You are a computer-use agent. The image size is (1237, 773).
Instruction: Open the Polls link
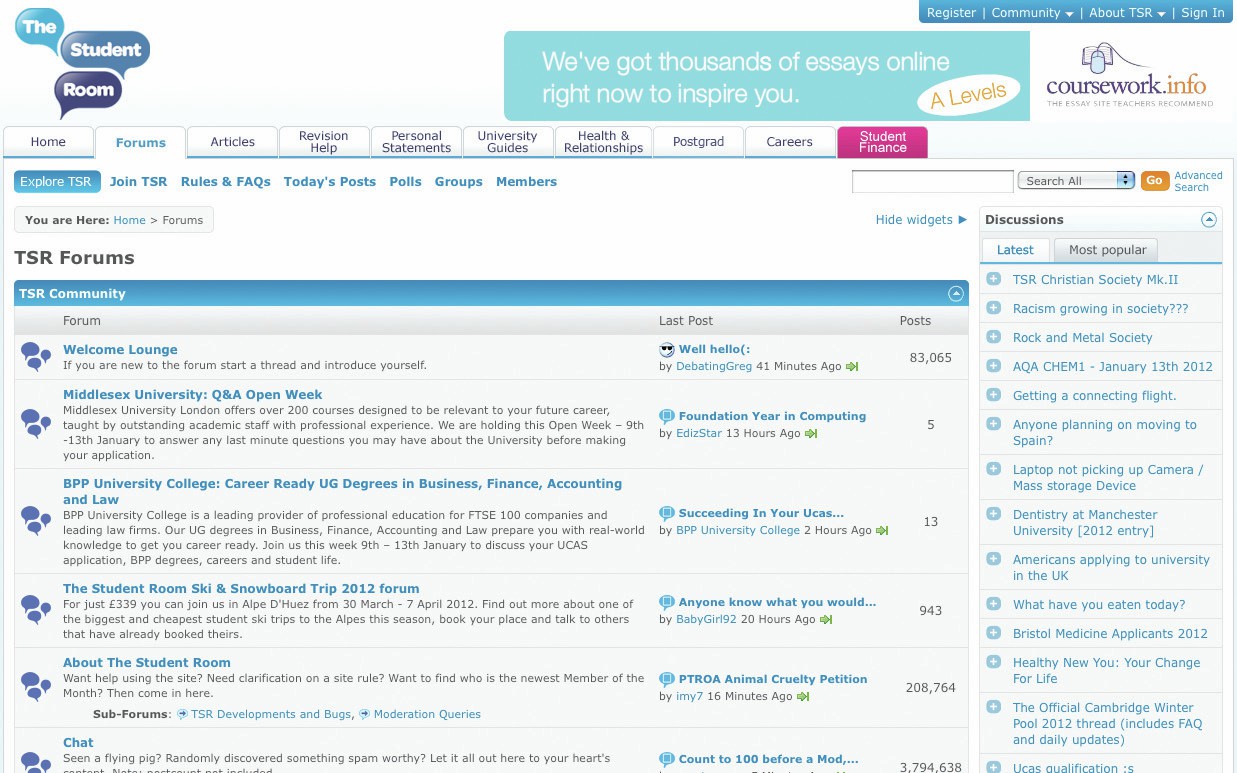click(406, 182)
